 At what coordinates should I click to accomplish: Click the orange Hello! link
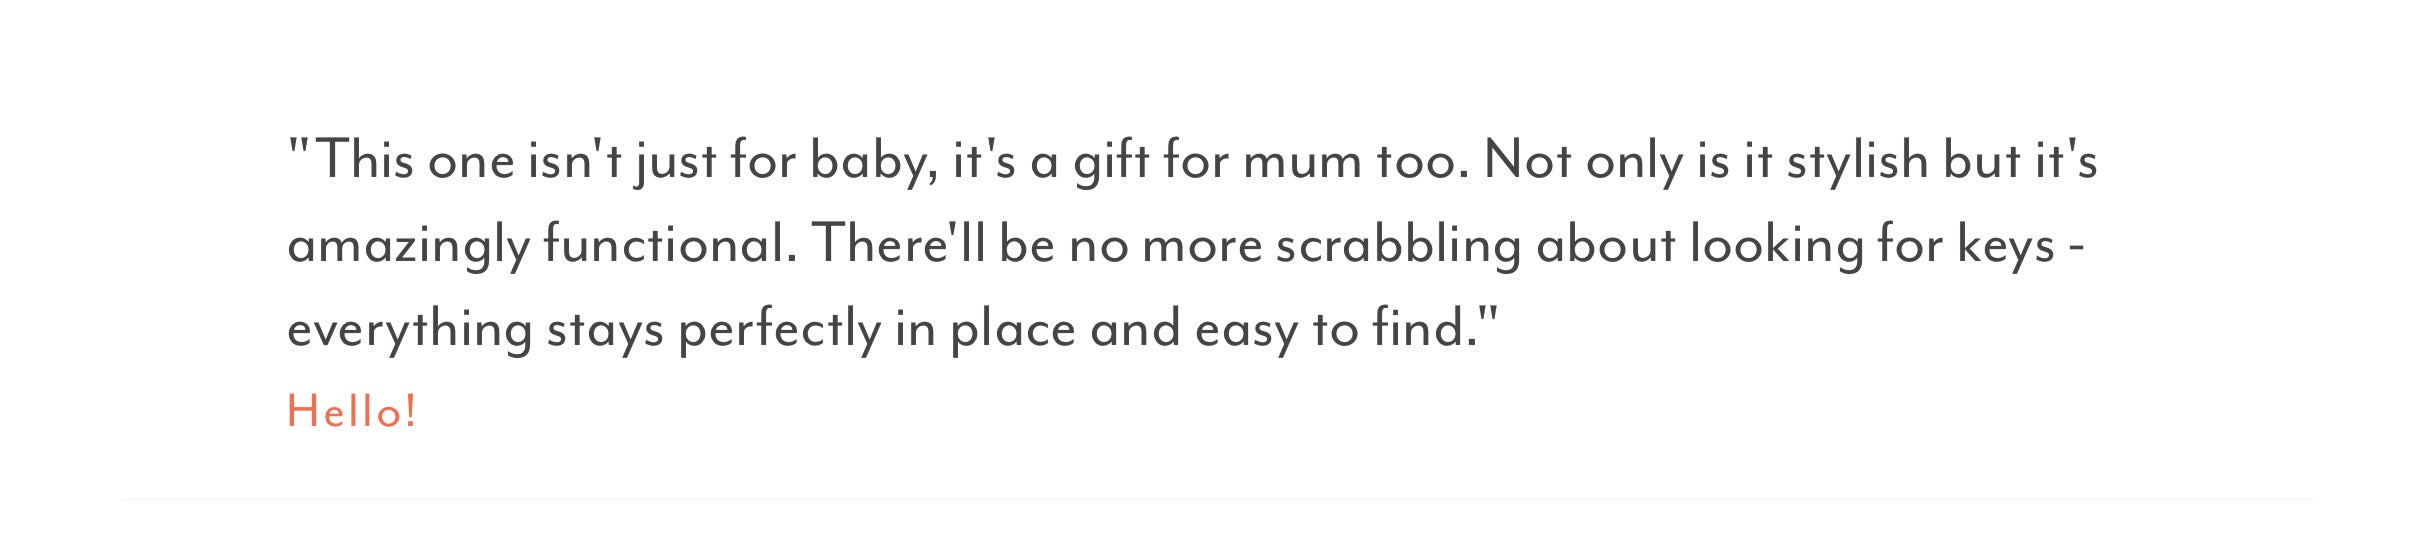[351, 412]
